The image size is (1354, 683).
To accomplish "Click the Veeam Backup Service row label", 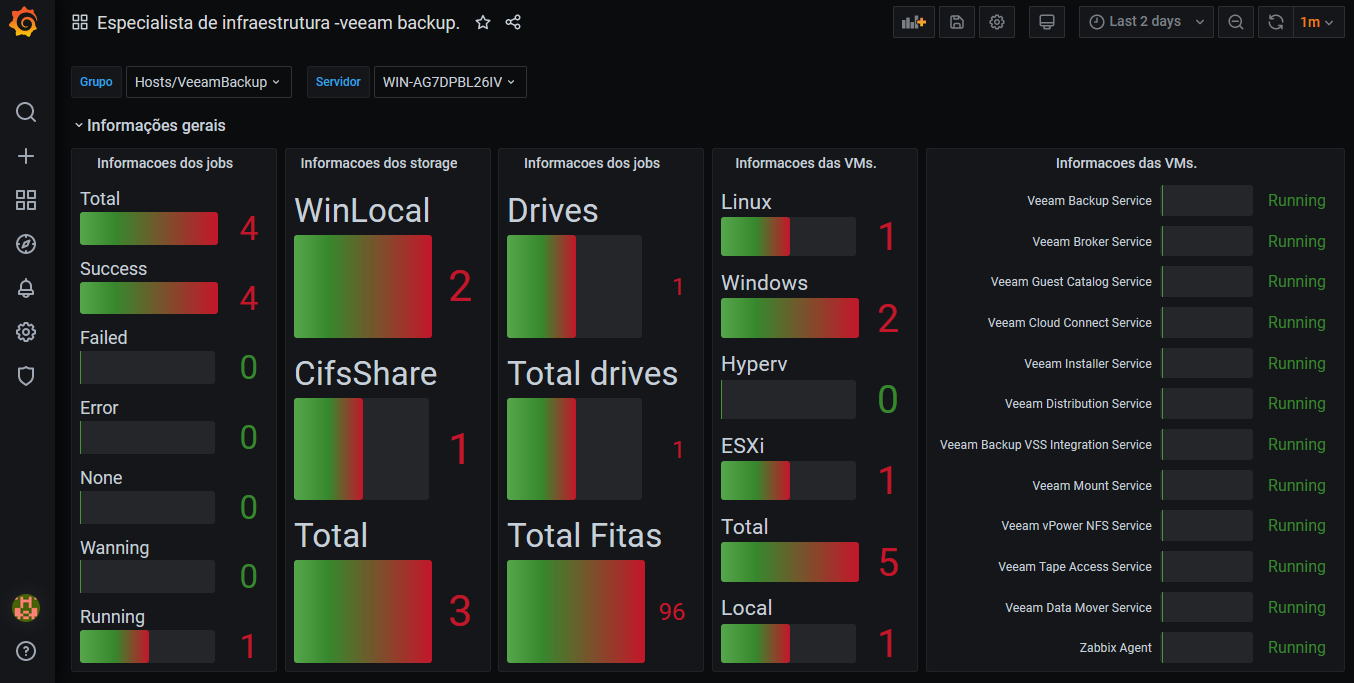I will pyautogui.click(x=1089, y=201).
